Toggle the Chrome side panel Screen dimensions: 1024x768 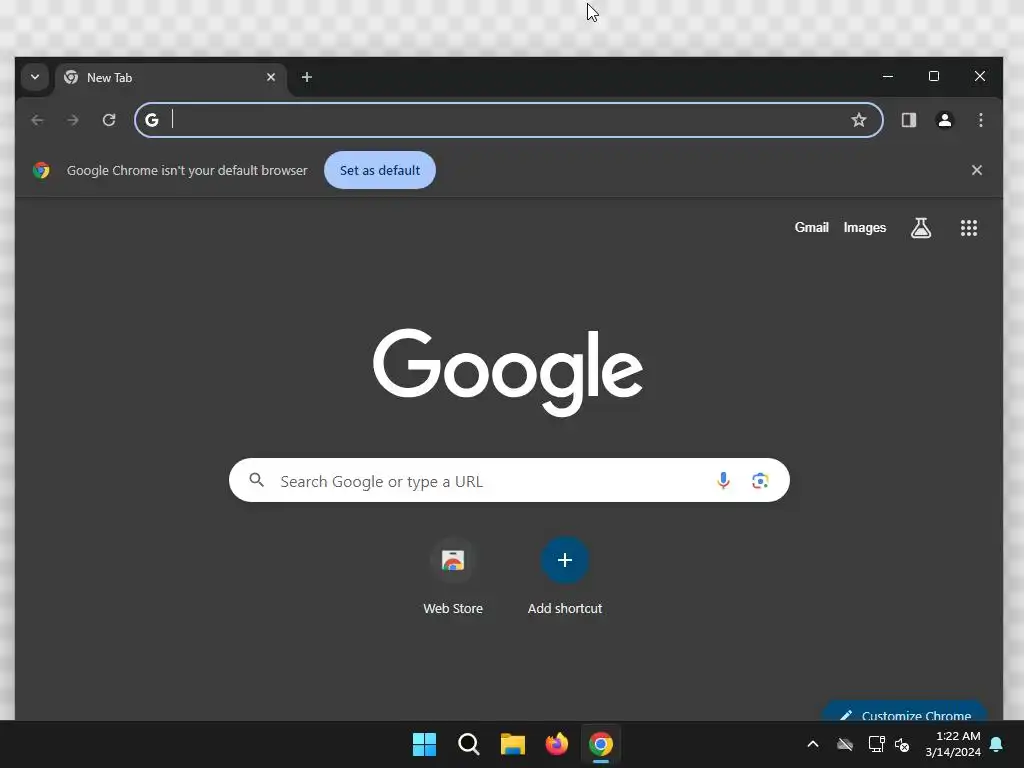tap(908, 120)
